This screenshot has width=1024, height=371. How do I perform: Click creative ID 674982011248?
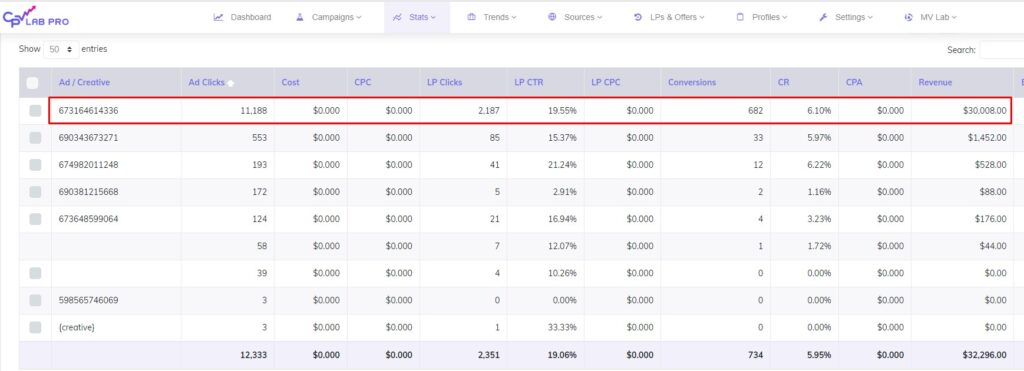coord(89,165)
